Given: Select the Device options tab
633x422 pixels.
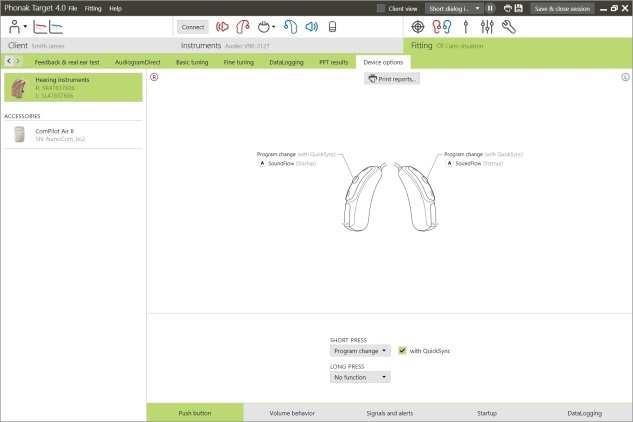Looking at the screenshot, I should (383, 62).
